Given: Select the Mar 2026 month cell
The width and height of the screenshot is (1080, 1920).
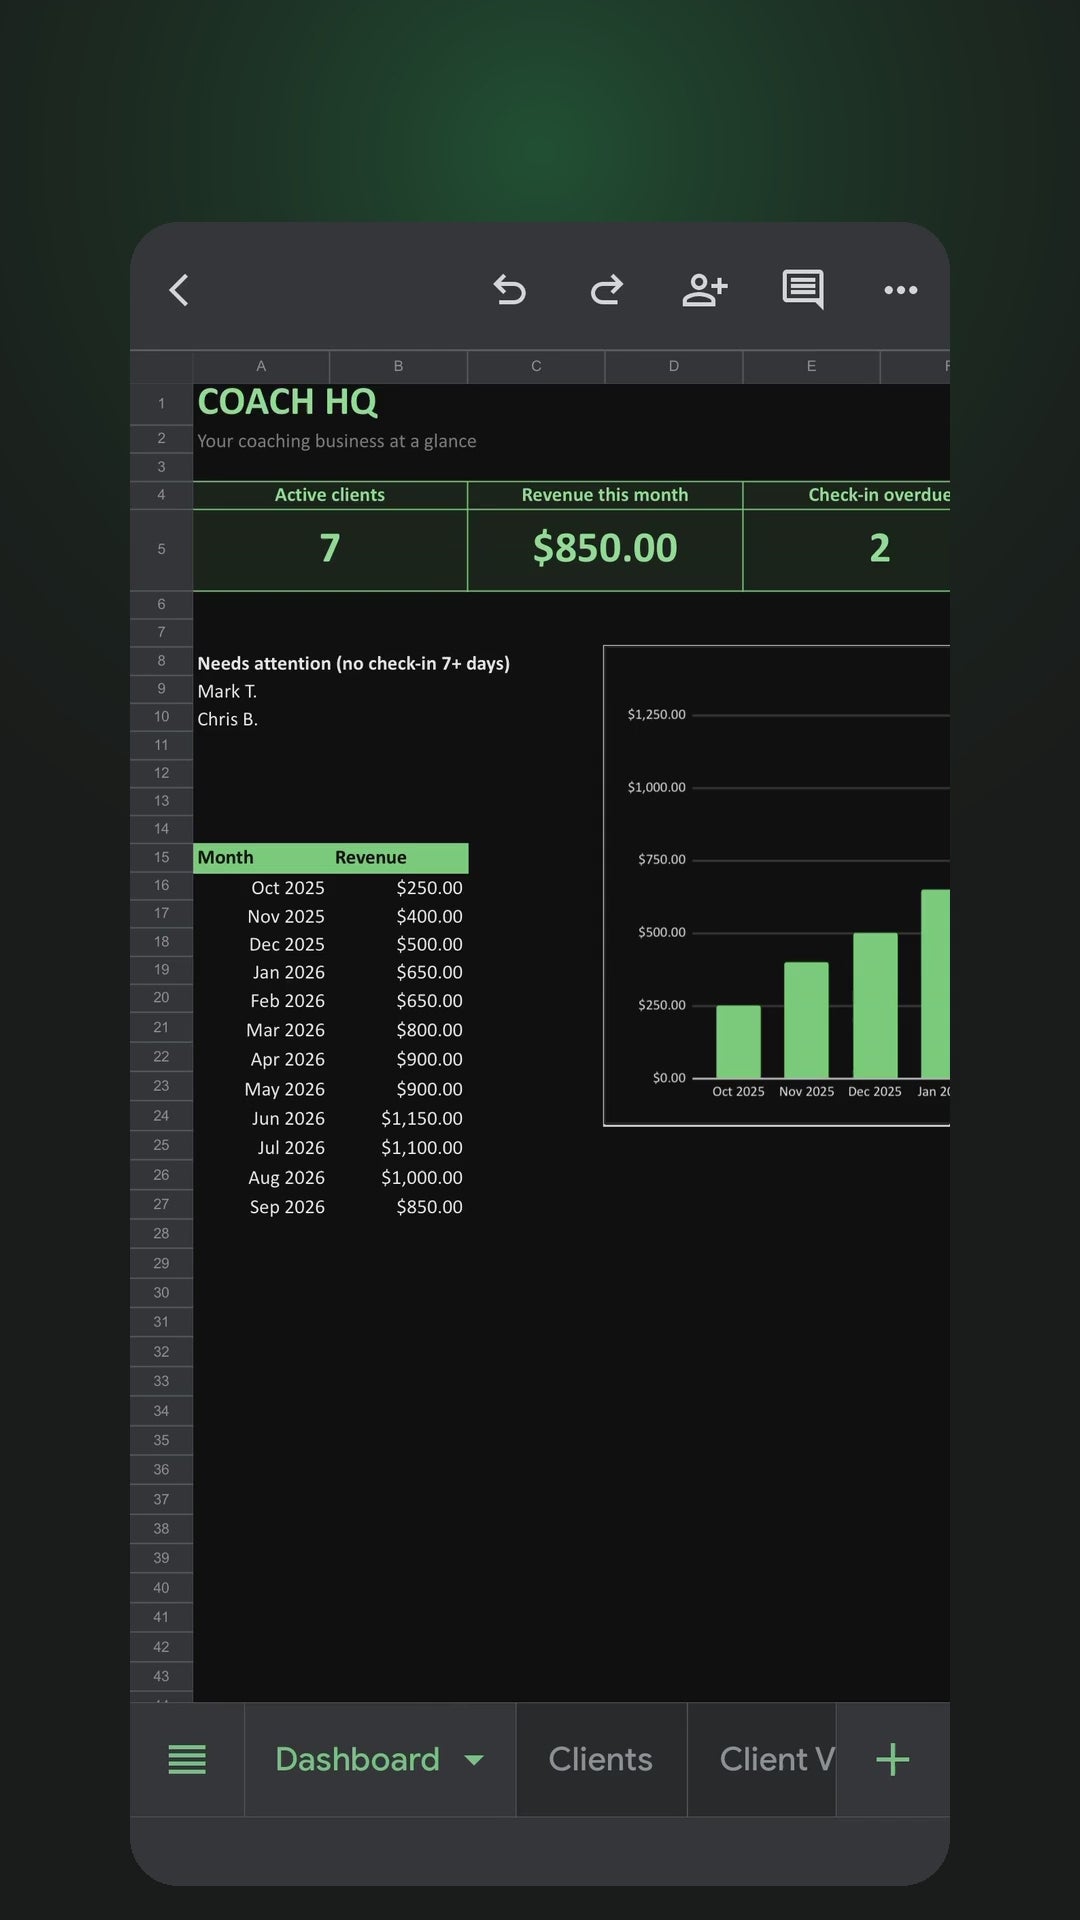Looking at the screenshot, I should click(261, 1030).
